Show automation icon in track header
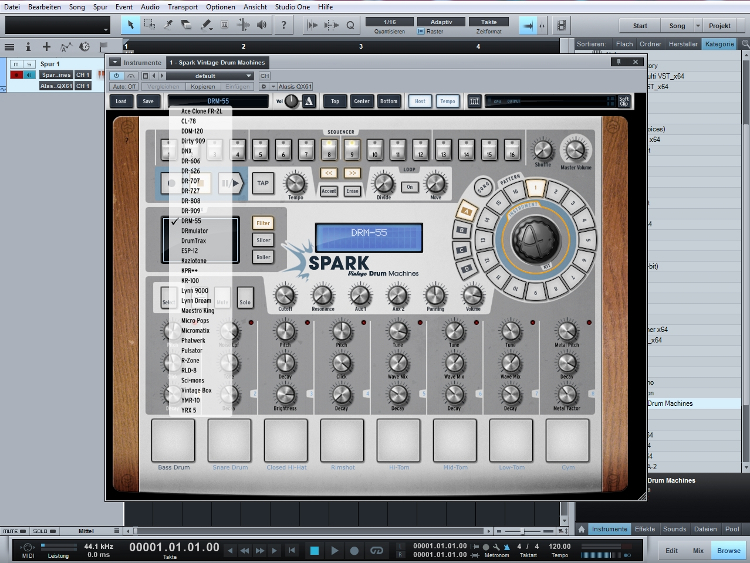Image resolution: width=750 pixels, height=563 pixels. [65, 47]
